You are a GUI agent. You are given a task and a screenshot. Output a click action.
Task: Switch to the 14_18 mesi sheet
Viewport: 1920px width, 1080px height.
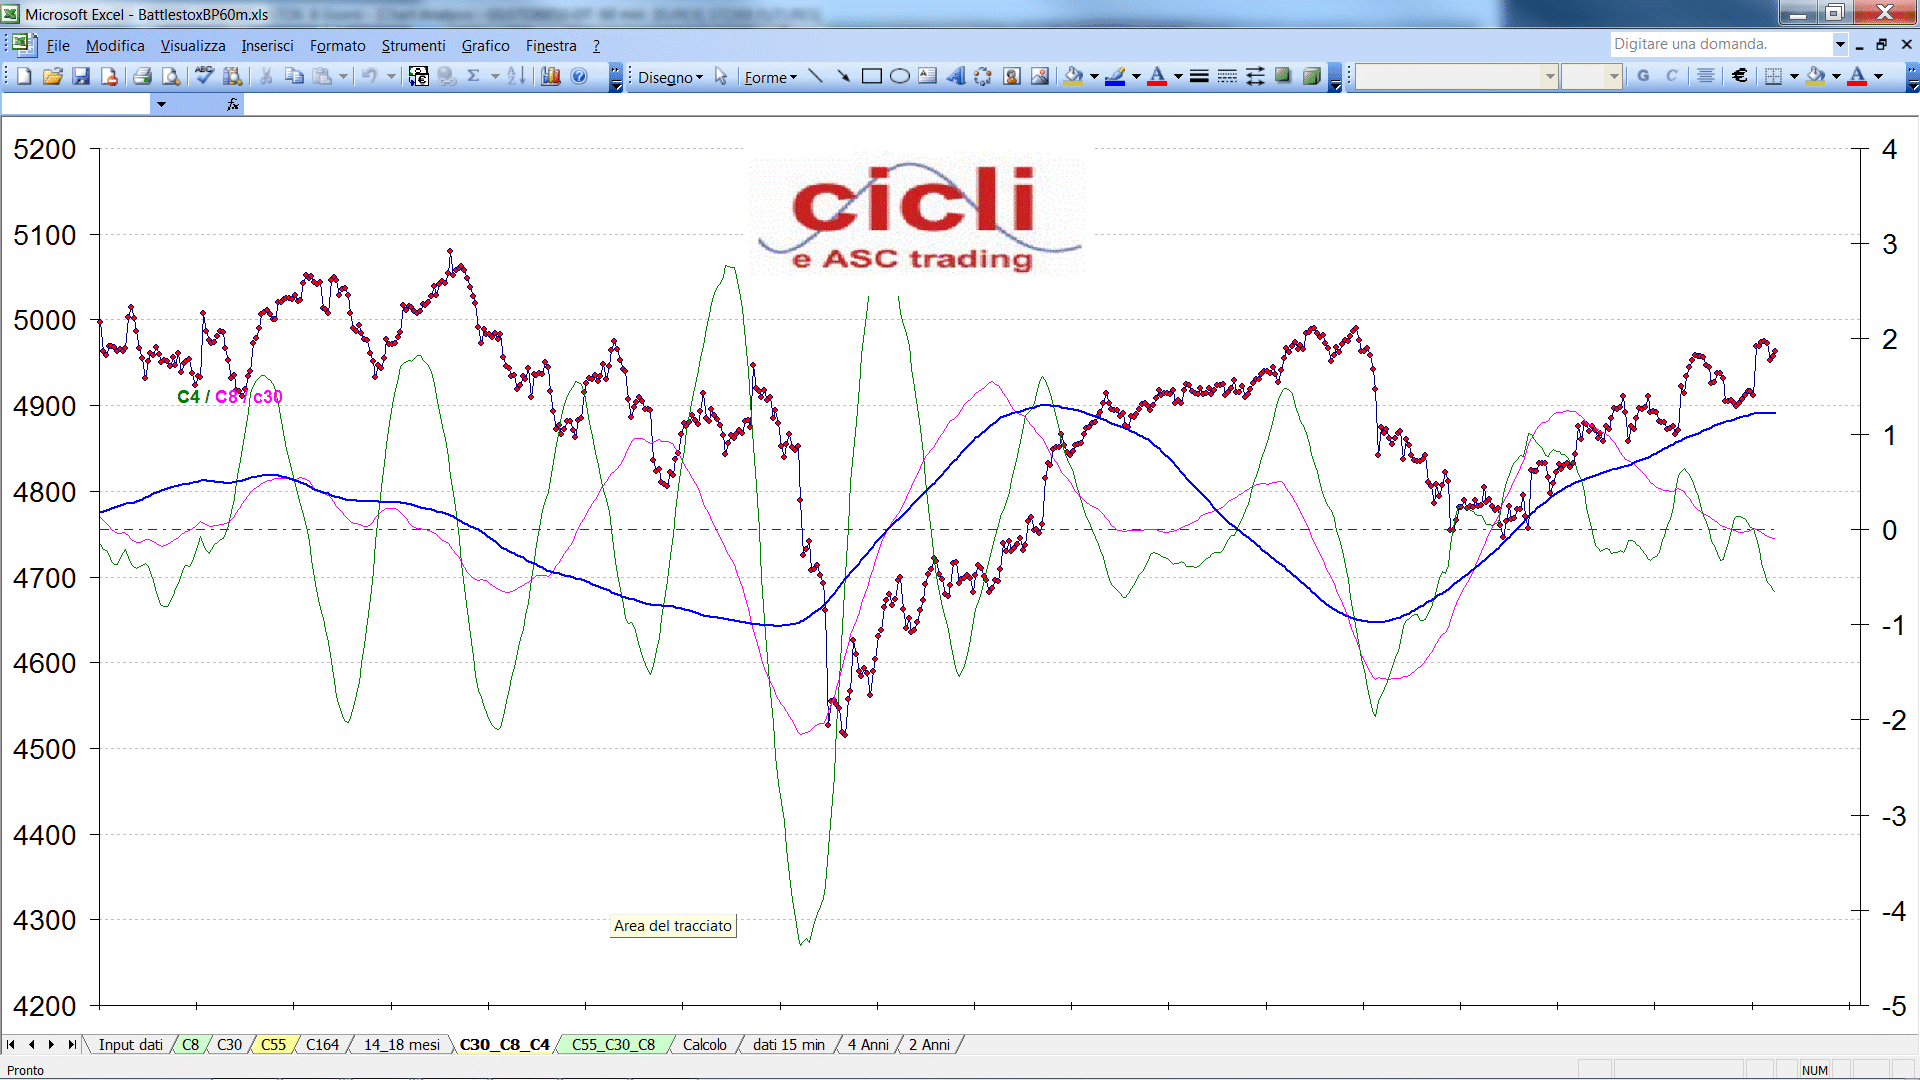(x=401, y=1045)
